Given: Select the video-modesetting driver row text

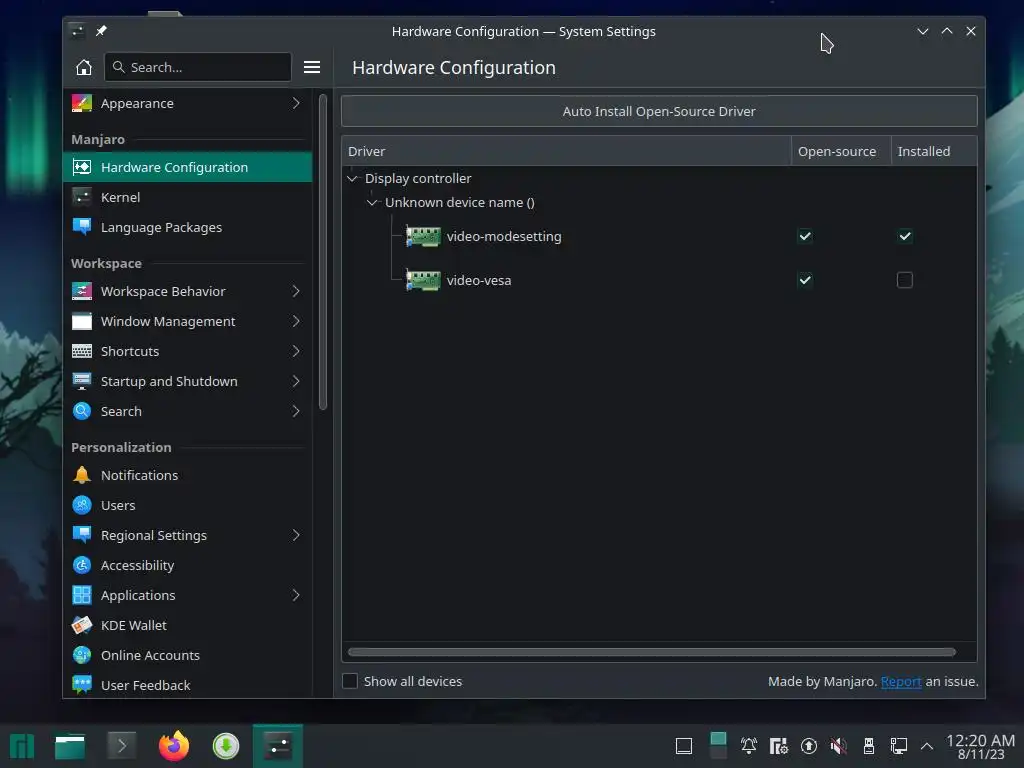Looking at the screenshot, I should [x=504, y=236].
